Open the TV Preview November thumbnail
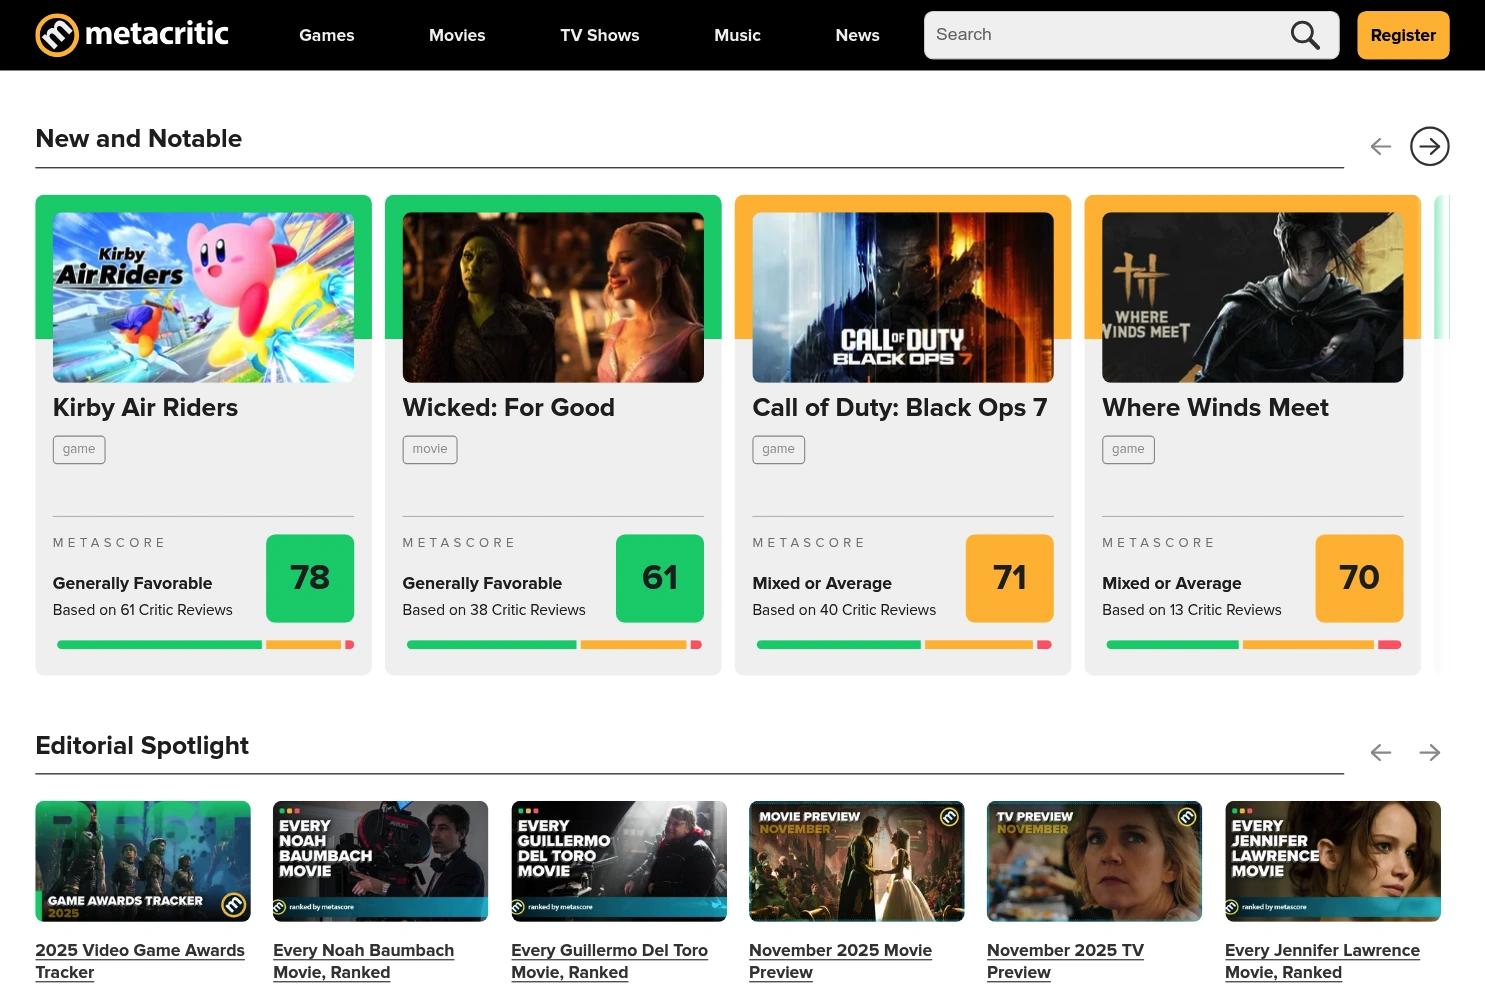The width and height of the screenshot is (1485, 990). click(x=1095, y=861)
